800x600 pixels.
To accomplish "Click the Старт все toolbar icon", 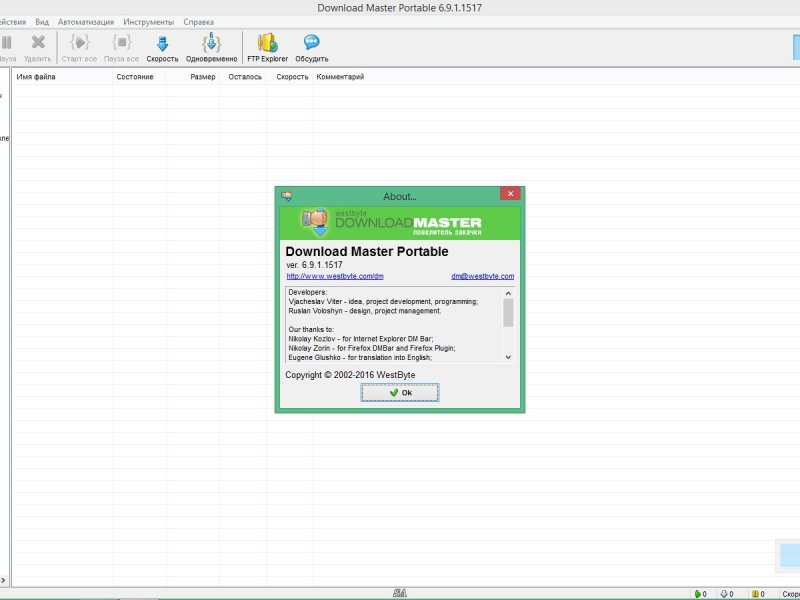I will point(79,42).
